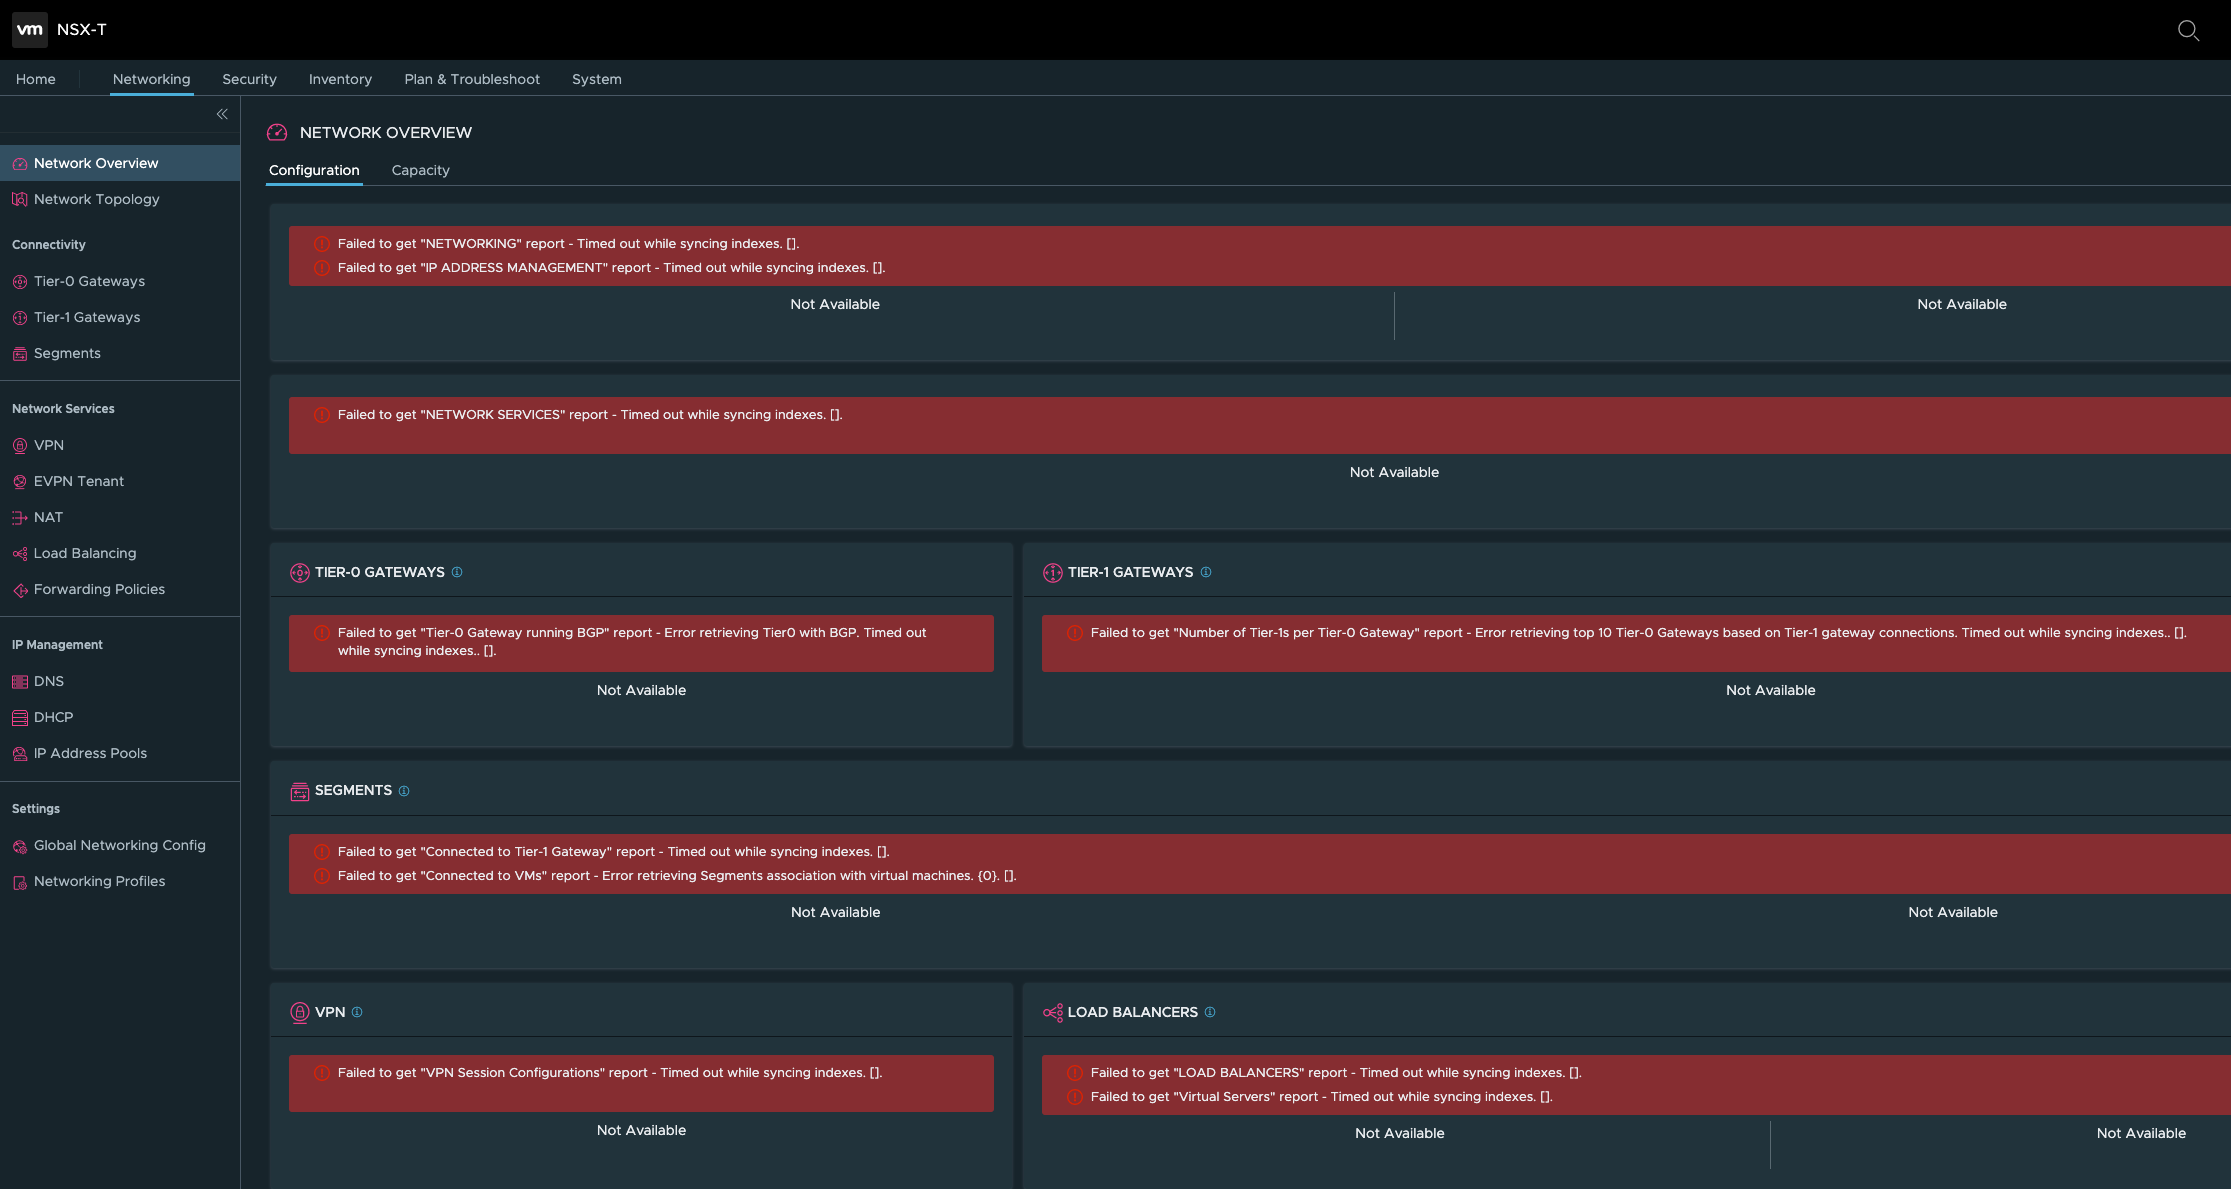The image size is (2231, 1189).
Task: Navigate to Tier-0 Gateways sidebar link
Action: tap(90, 281)
